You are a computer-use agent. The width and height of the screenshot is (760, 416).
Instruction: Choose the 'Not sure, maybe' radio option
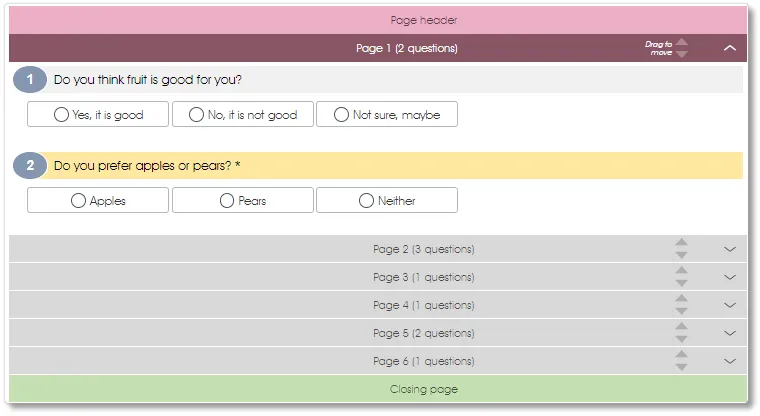pos(342,115)
